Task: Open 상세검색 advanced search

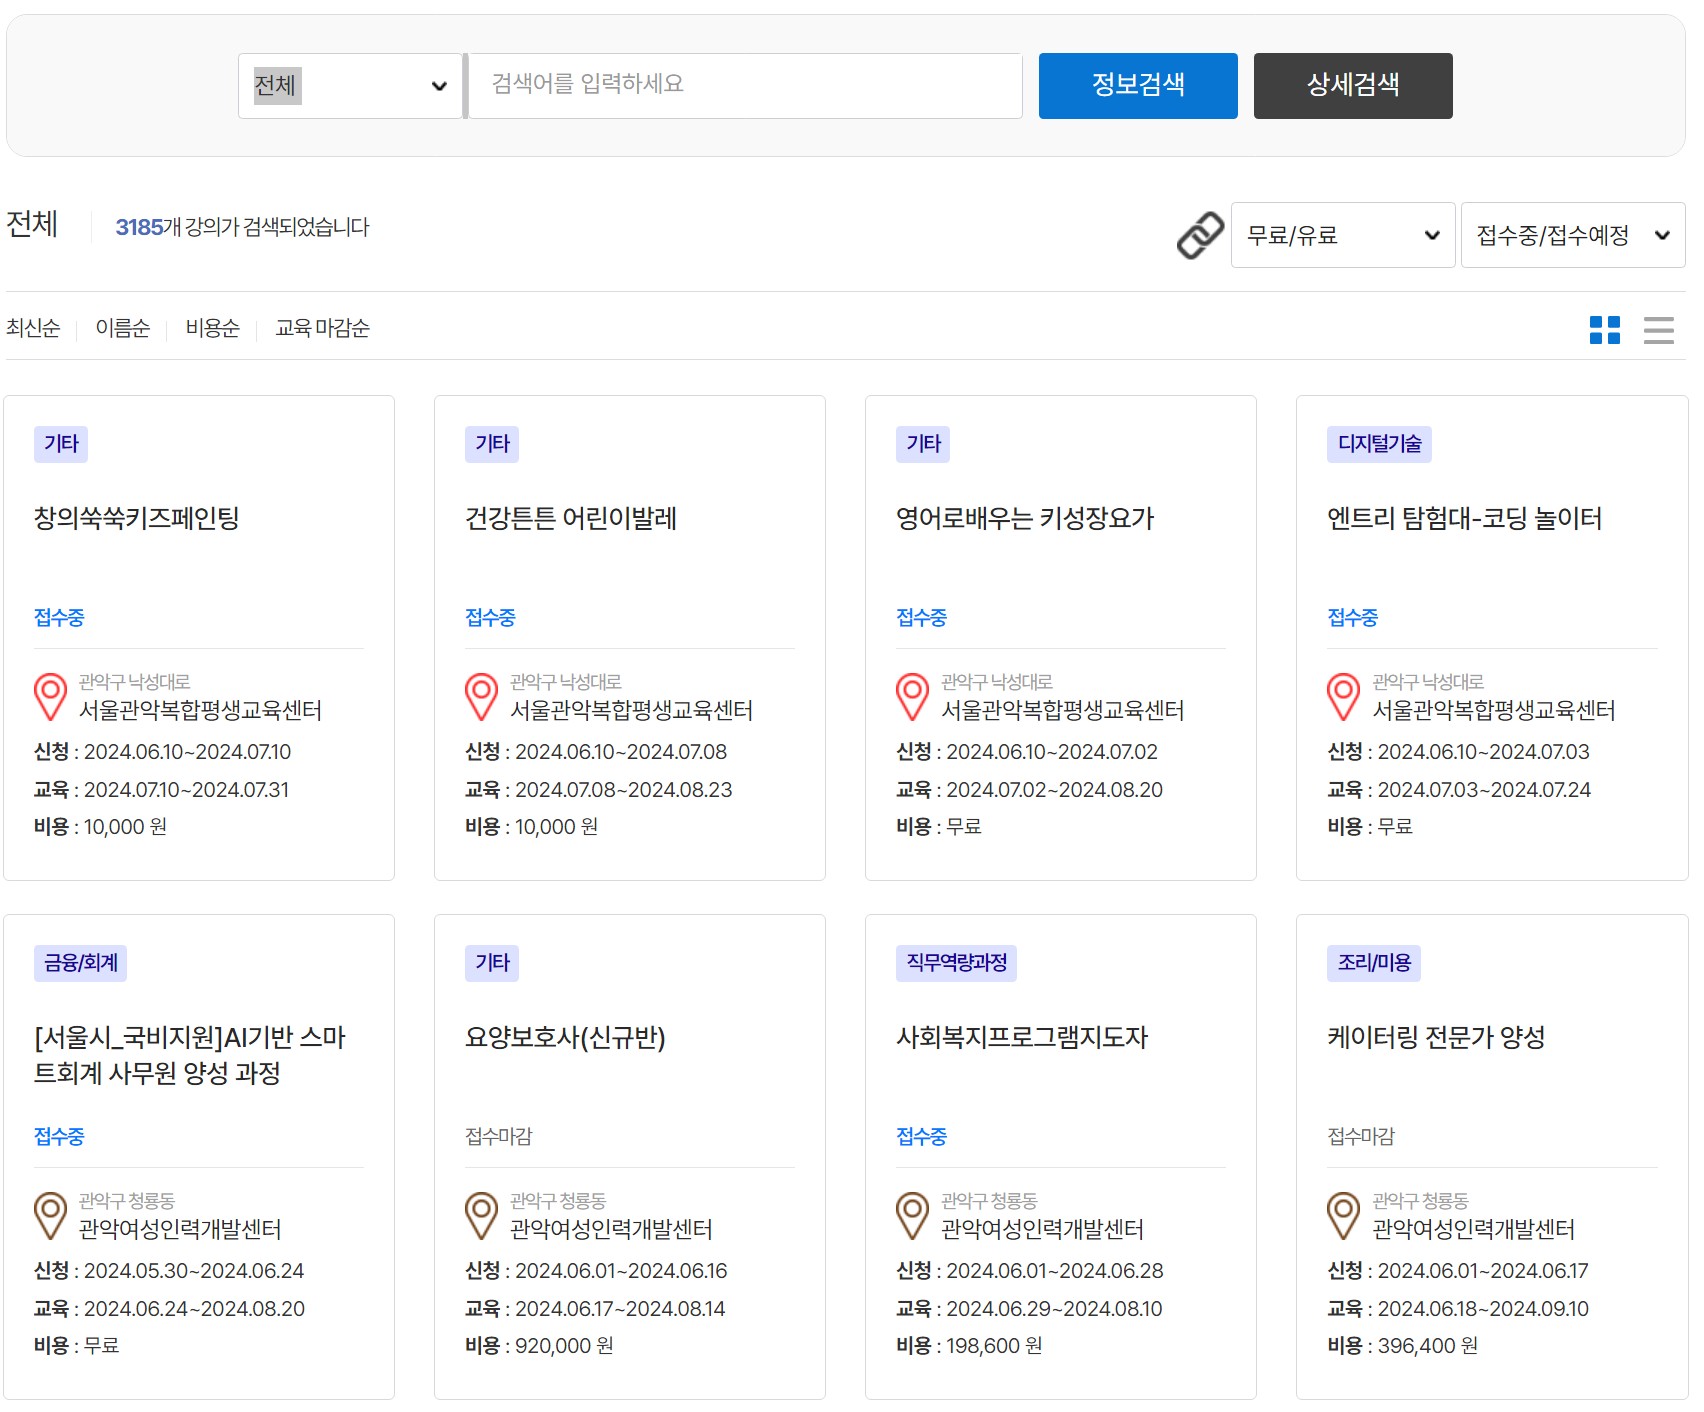Action: tap(1353, 85)
